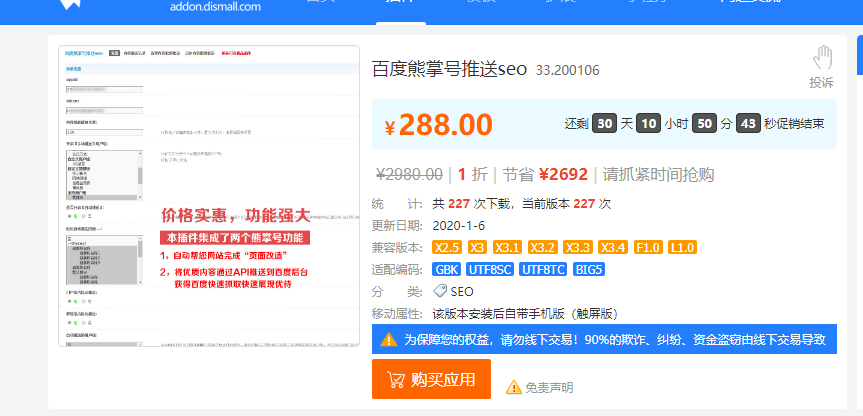The height and width of the screenshot is (416, 863).
Task: Click the version number 33.200106
Action: [567, 70]
